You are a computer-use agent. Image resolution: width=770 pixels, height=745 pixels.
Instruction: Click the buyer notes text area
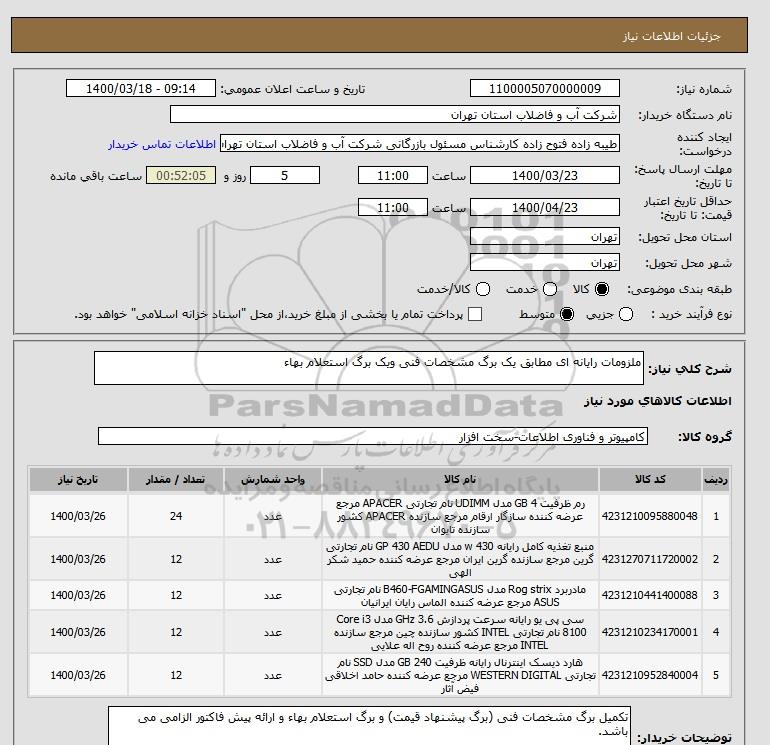[x=368, y=725]
